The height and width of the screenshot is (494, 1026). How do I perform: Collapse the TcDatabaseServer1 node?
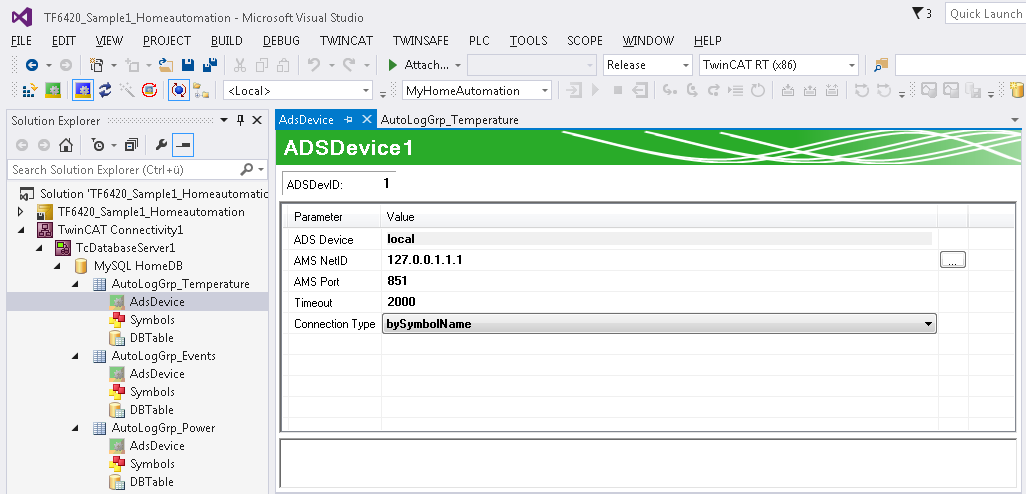(x=39, y=248)
